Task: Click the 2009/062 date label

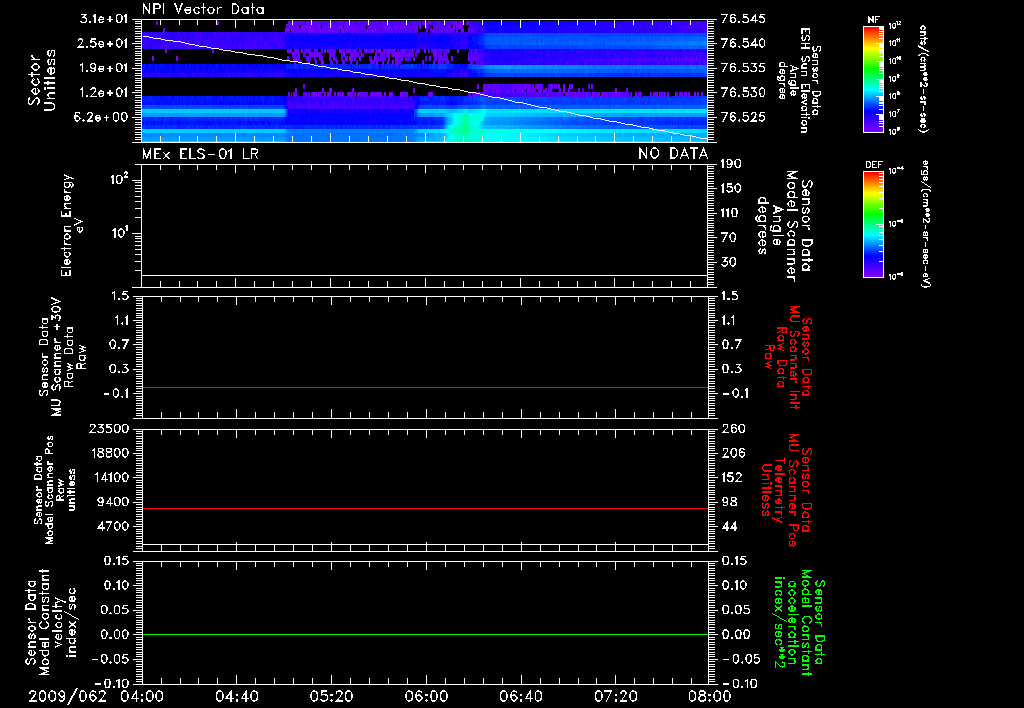Action: (x=67, y=696)
